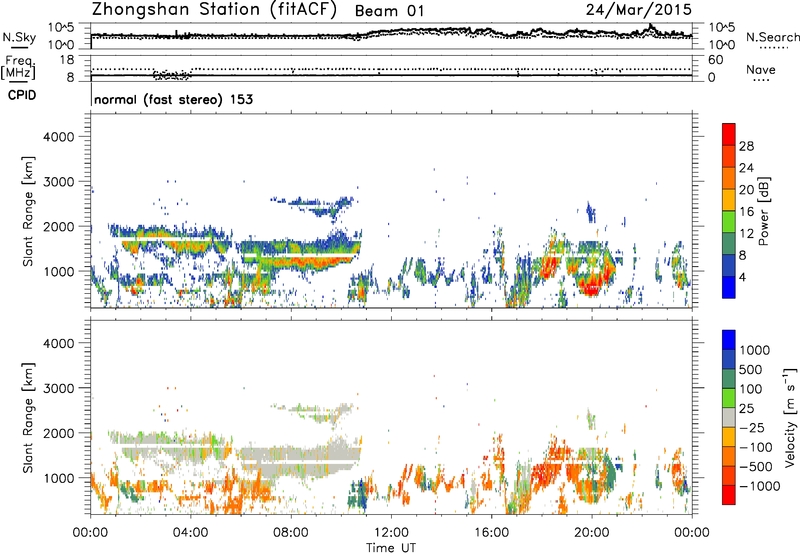Click the date '24/Mar/2015'
Viewport: 800px width, 554px height.
tap(639, 10)
